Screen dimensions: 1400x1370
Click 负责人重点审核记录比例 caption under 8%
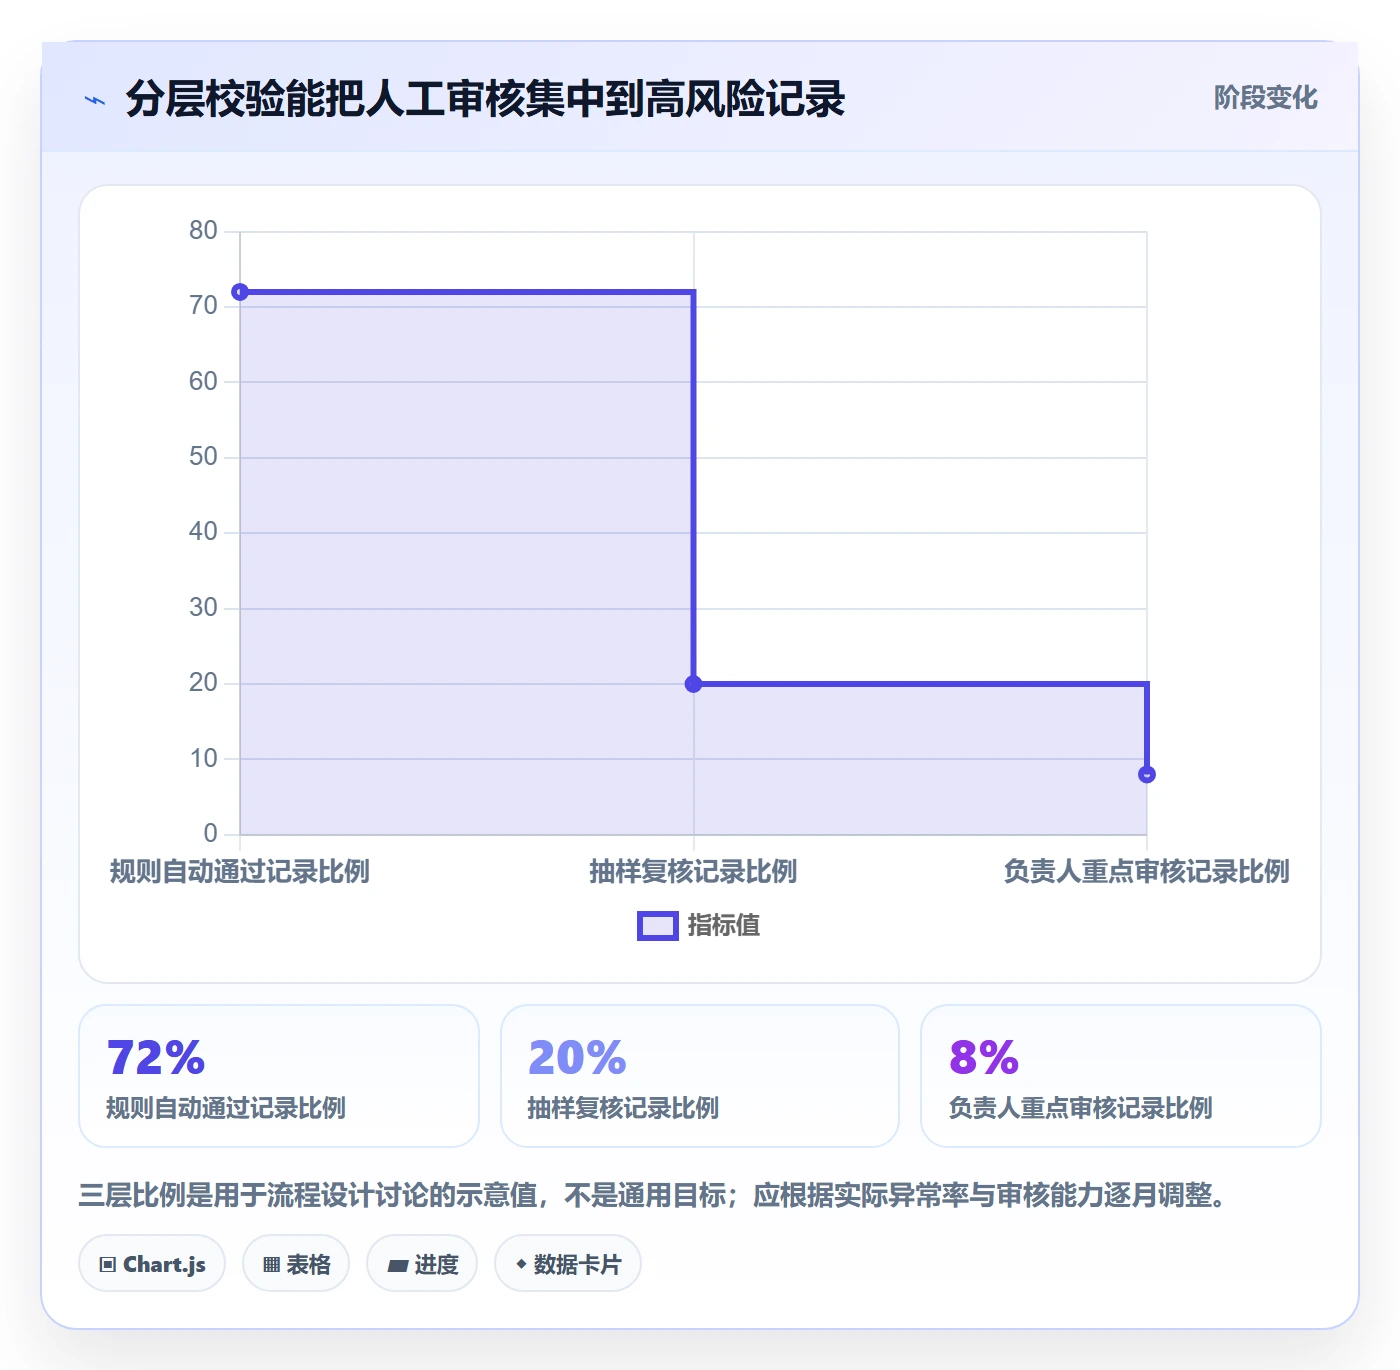coord(1080,1108)
